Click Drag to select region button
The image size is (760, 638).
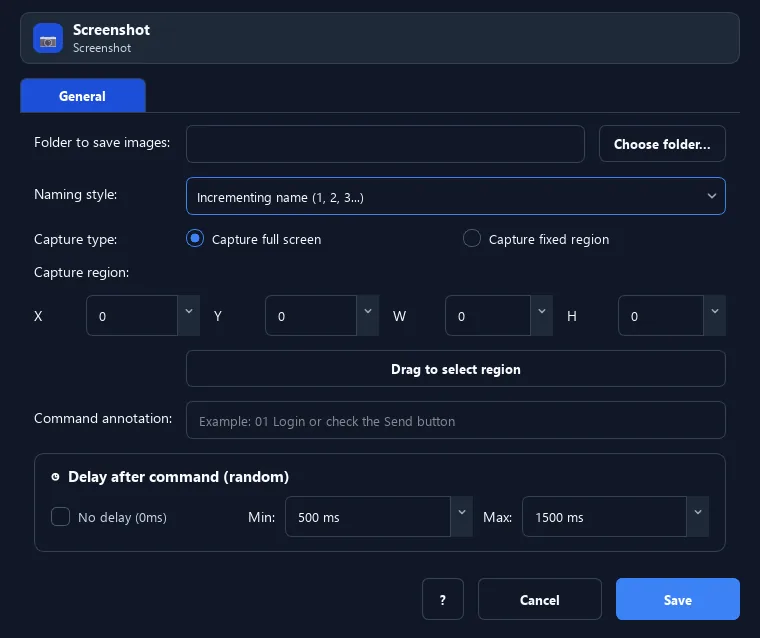(456, 369)
